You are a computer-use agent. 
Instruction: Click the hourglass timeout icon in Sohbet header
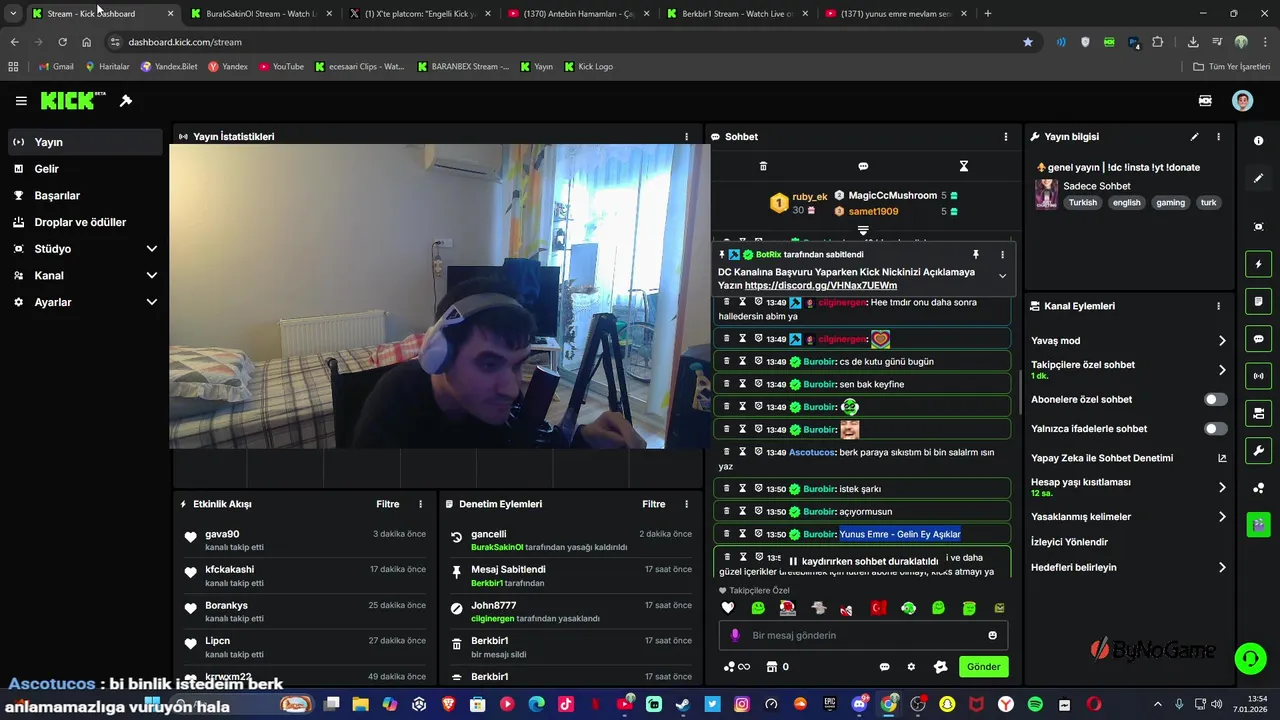[x=964, y=166]
